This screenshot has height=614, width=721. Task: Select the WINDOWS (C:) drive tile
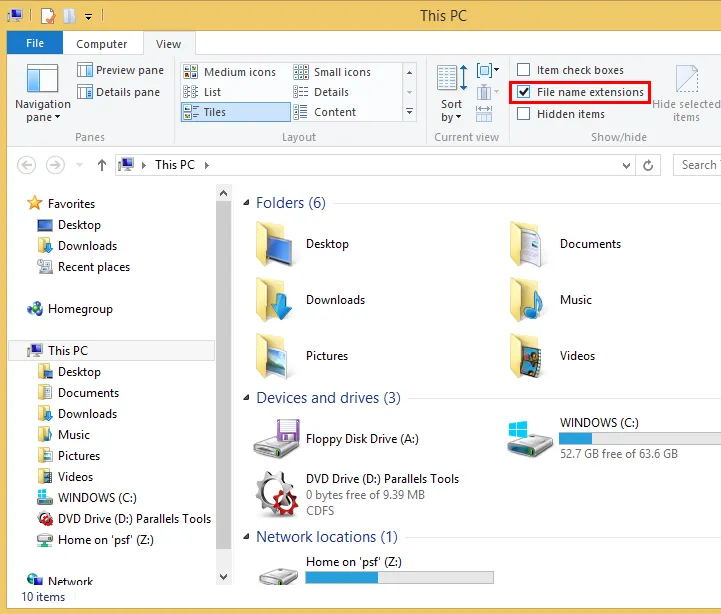coord(613,439)
